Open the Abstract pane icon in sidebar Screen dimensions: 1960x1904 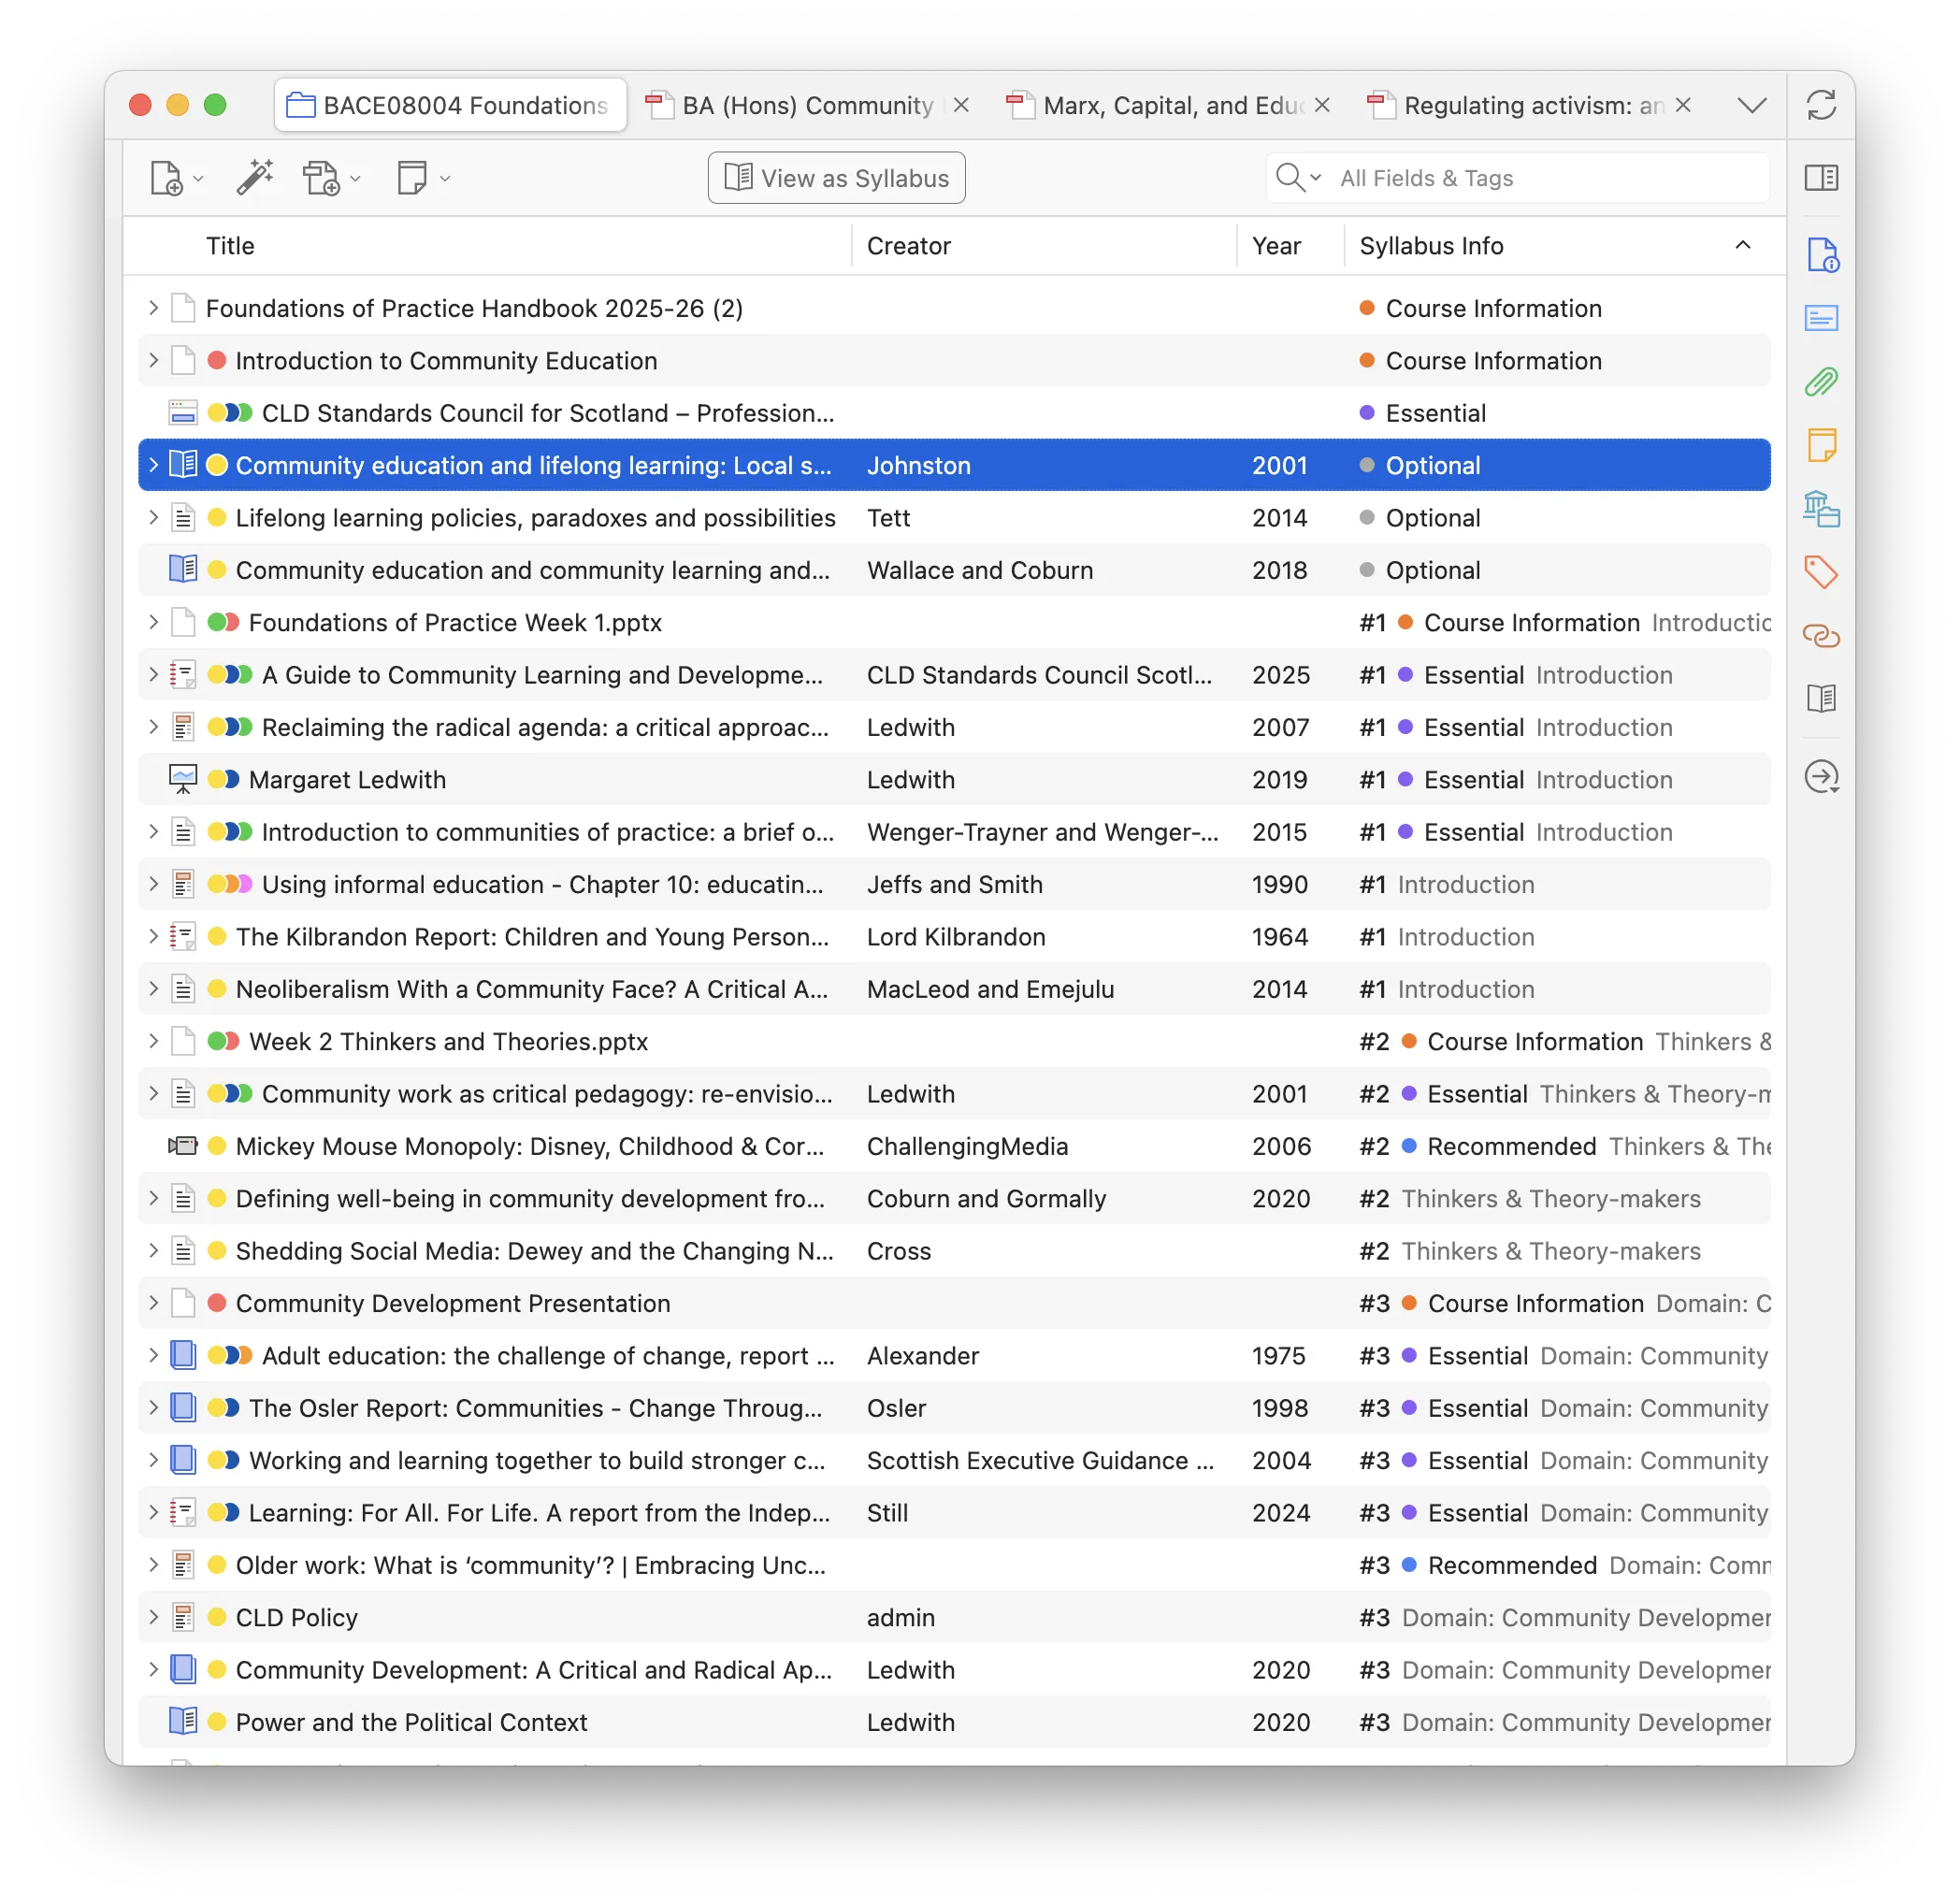(x=1821, y=319)
